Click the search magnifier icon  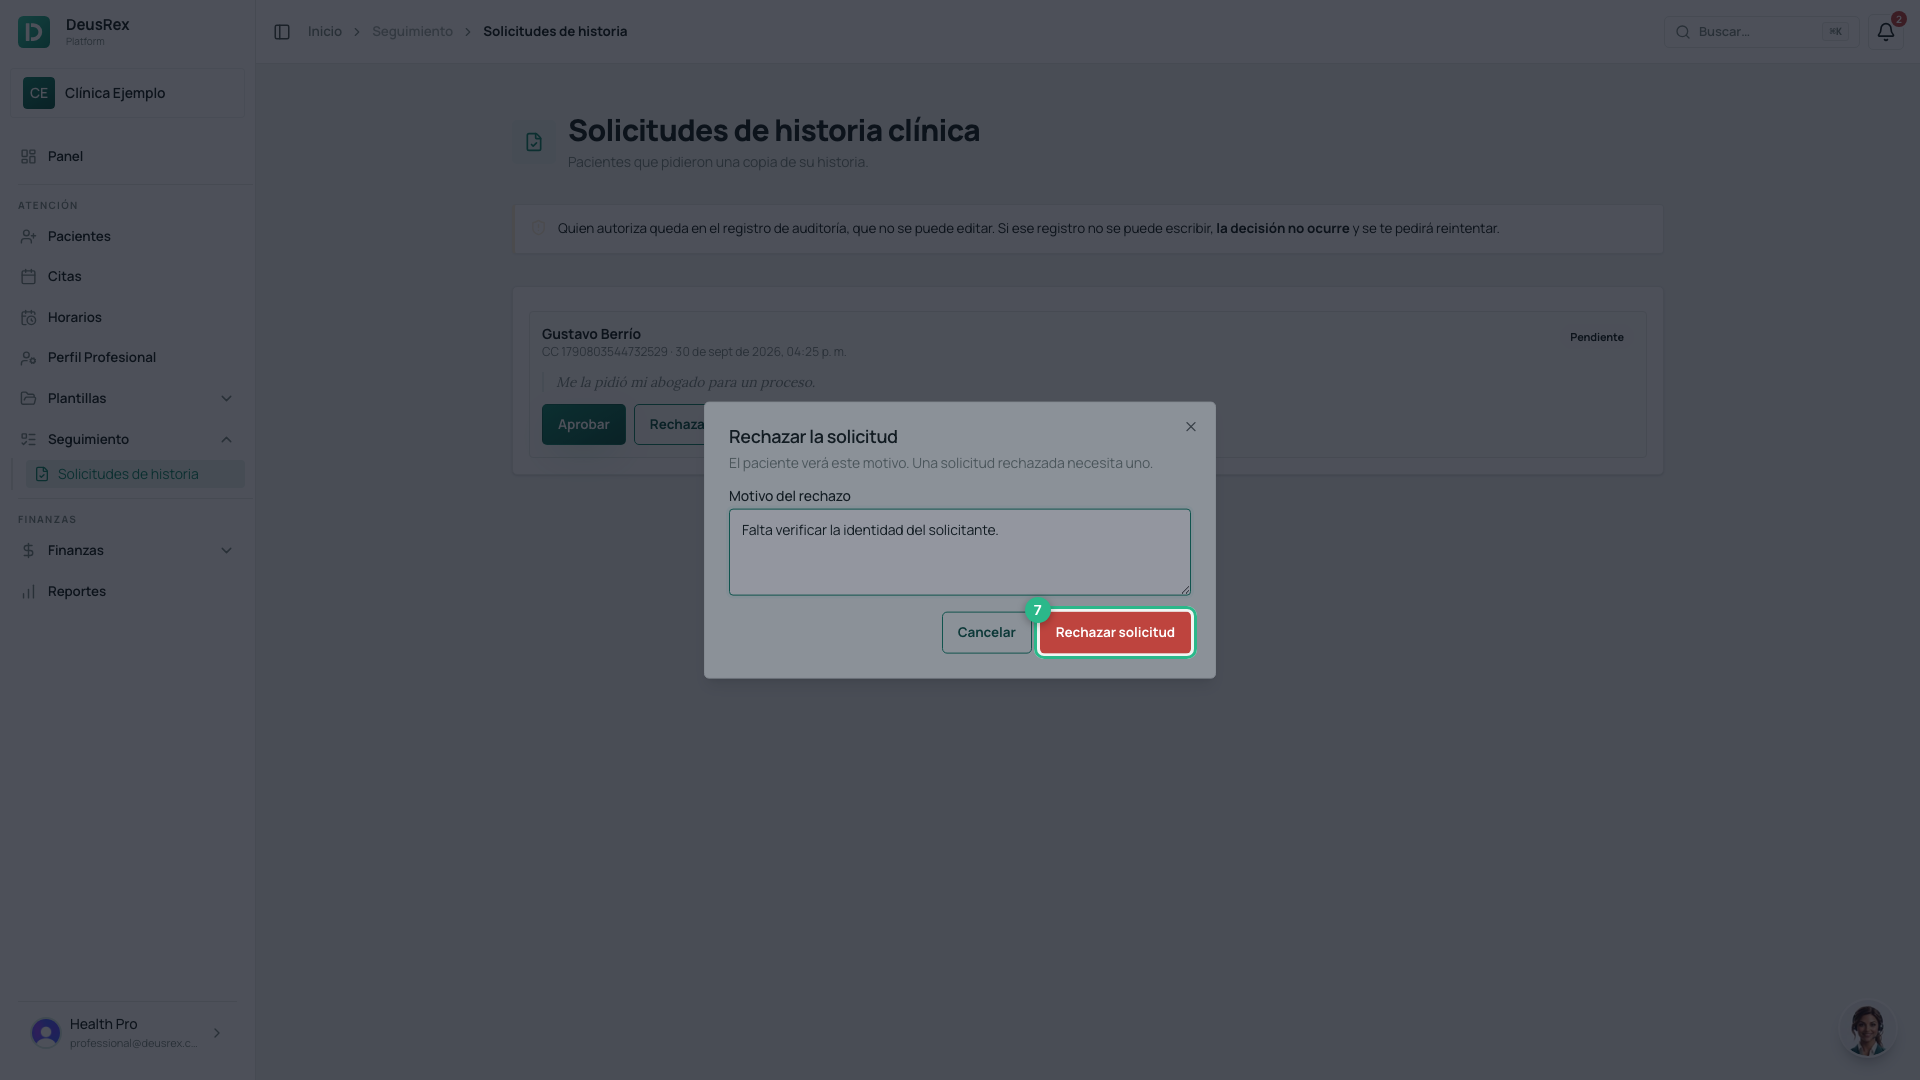click(1683, 32)
